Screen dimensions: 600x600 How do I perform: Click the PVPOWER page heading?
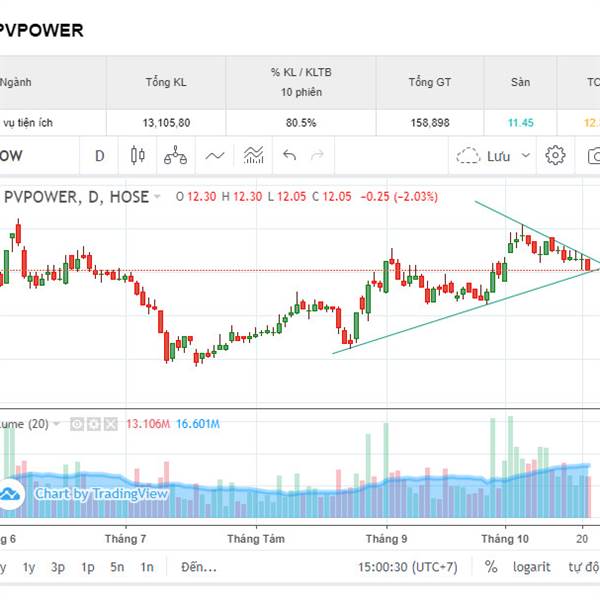click(40, 31)
